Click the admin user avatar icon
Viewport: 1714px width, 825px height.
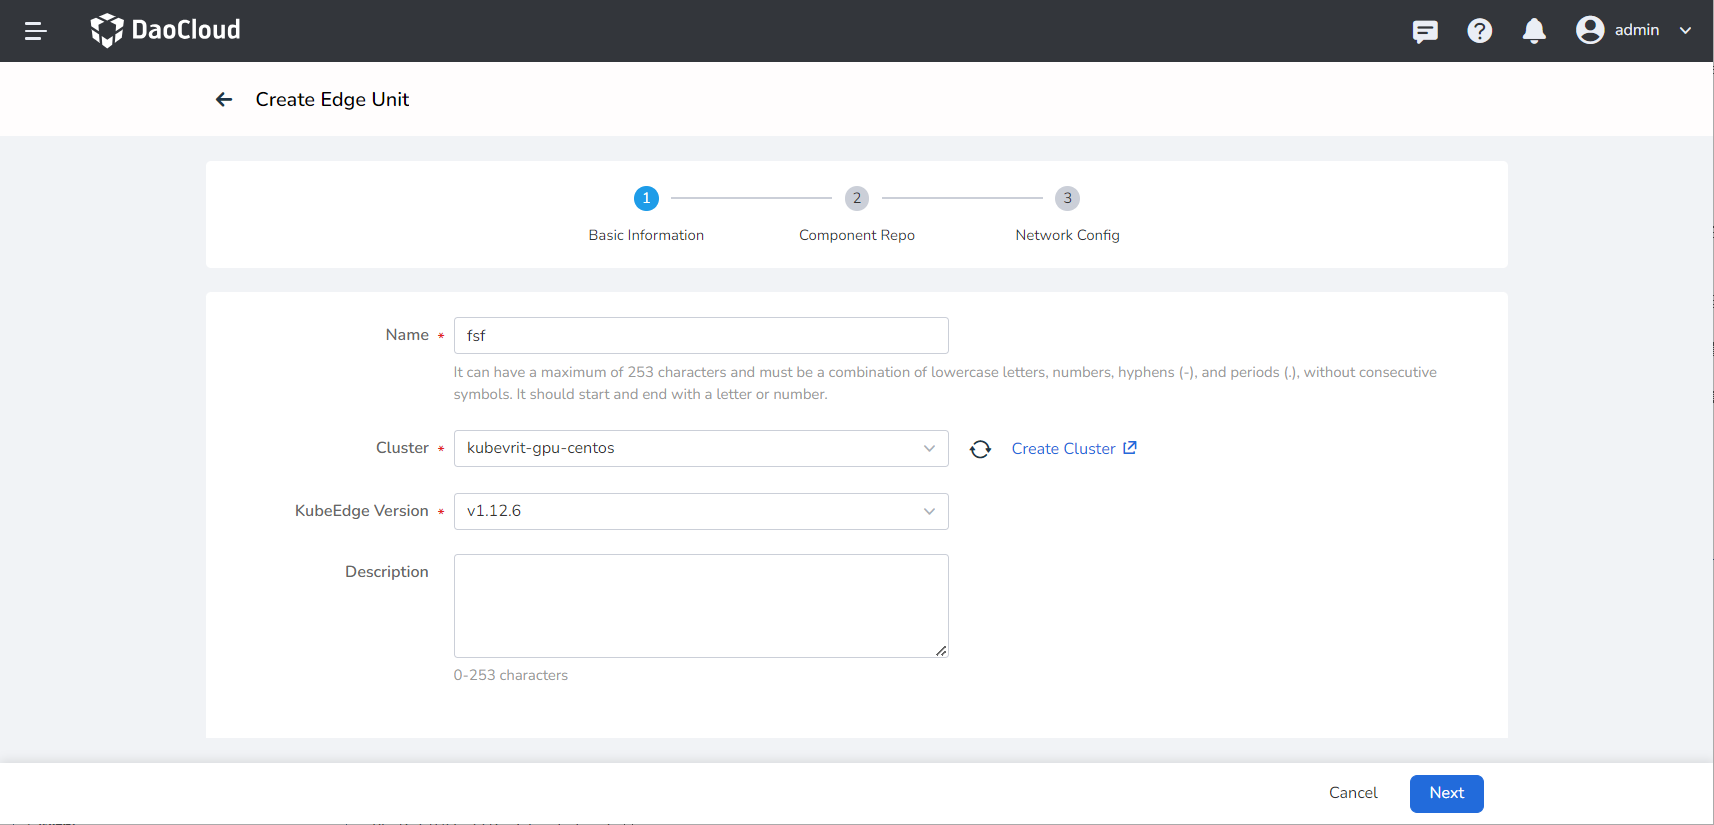click(1590, 30)
